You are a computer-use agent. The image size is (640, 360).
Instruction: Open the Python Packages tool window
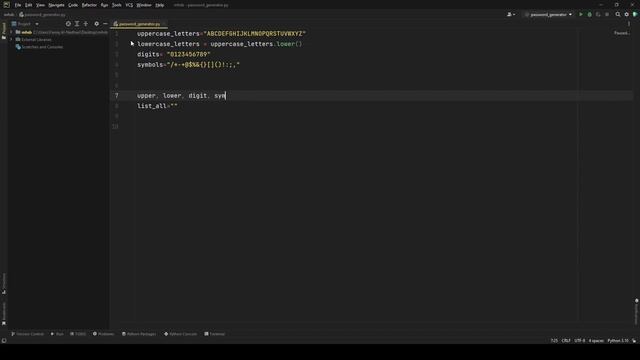(139, 334)
